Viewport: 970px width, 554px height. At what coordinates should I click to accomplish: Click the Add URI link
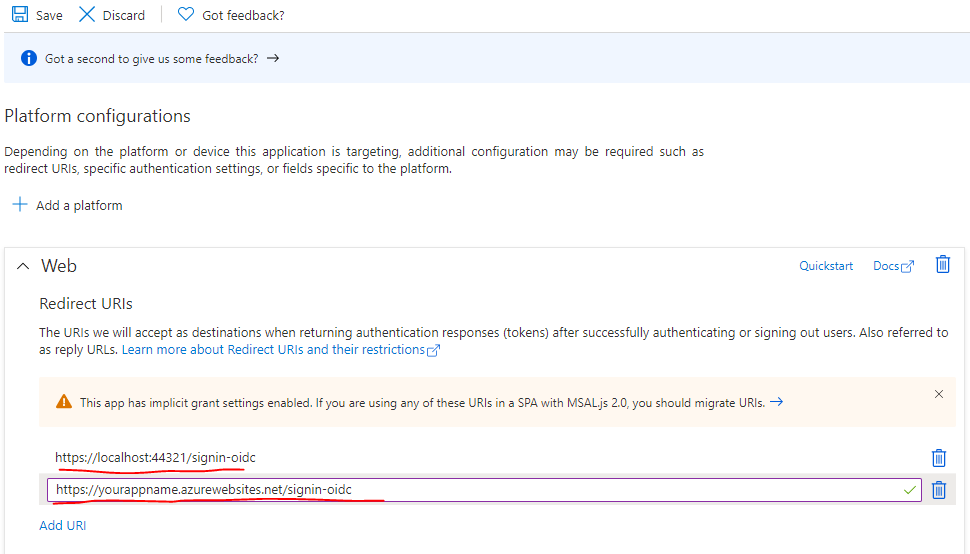click(62, 525)
